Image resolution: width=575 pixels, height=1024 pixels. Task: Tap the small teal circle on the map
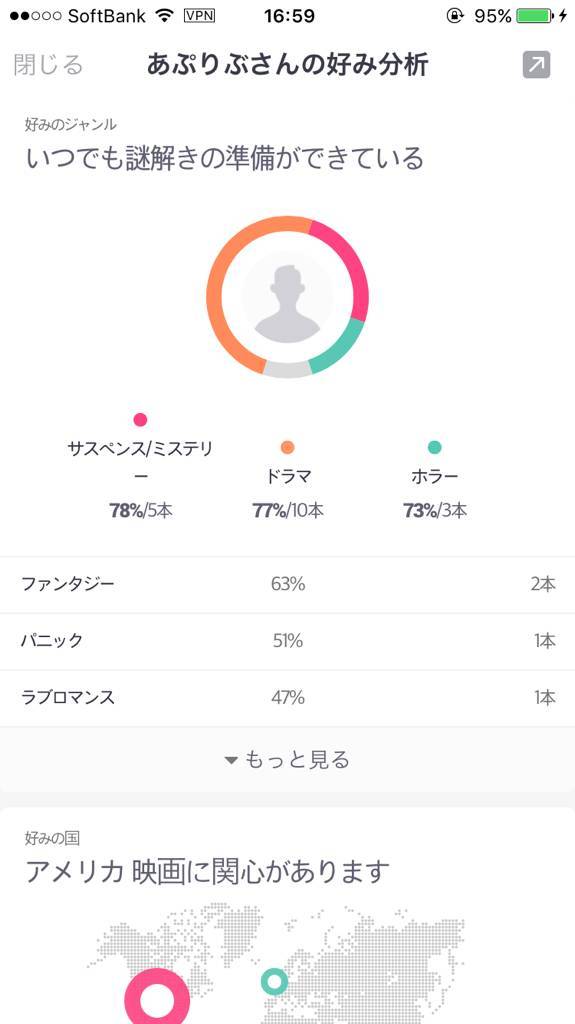[274, 982]
